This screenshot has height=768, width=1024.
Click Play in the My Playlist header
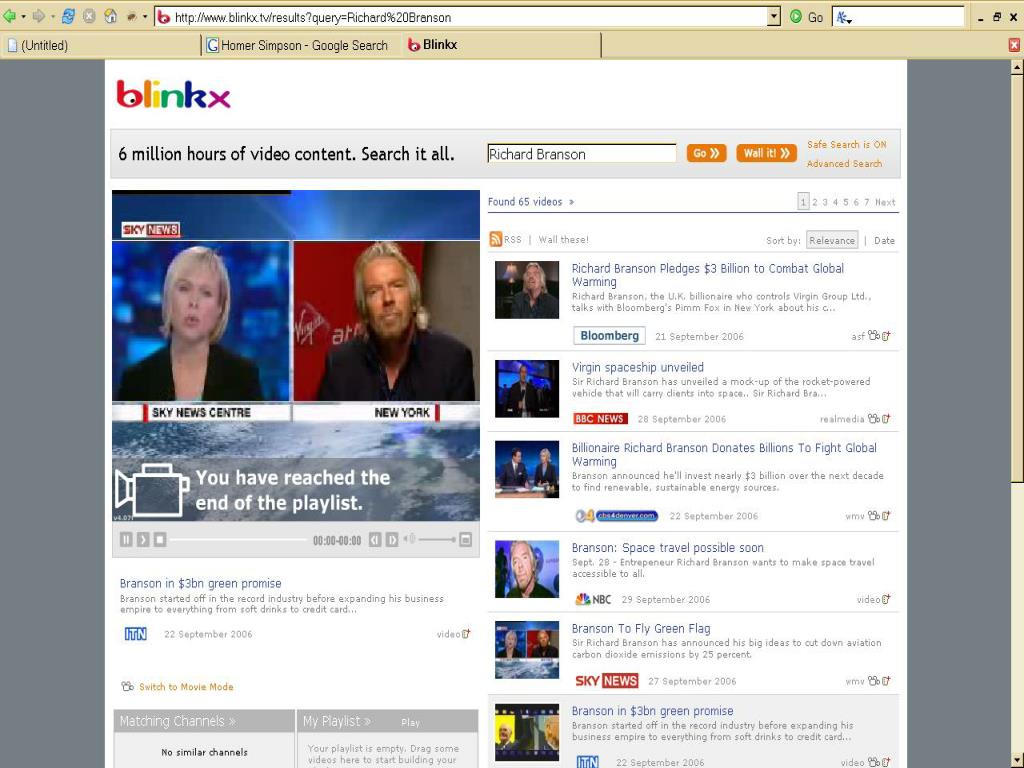coord(410,722)
